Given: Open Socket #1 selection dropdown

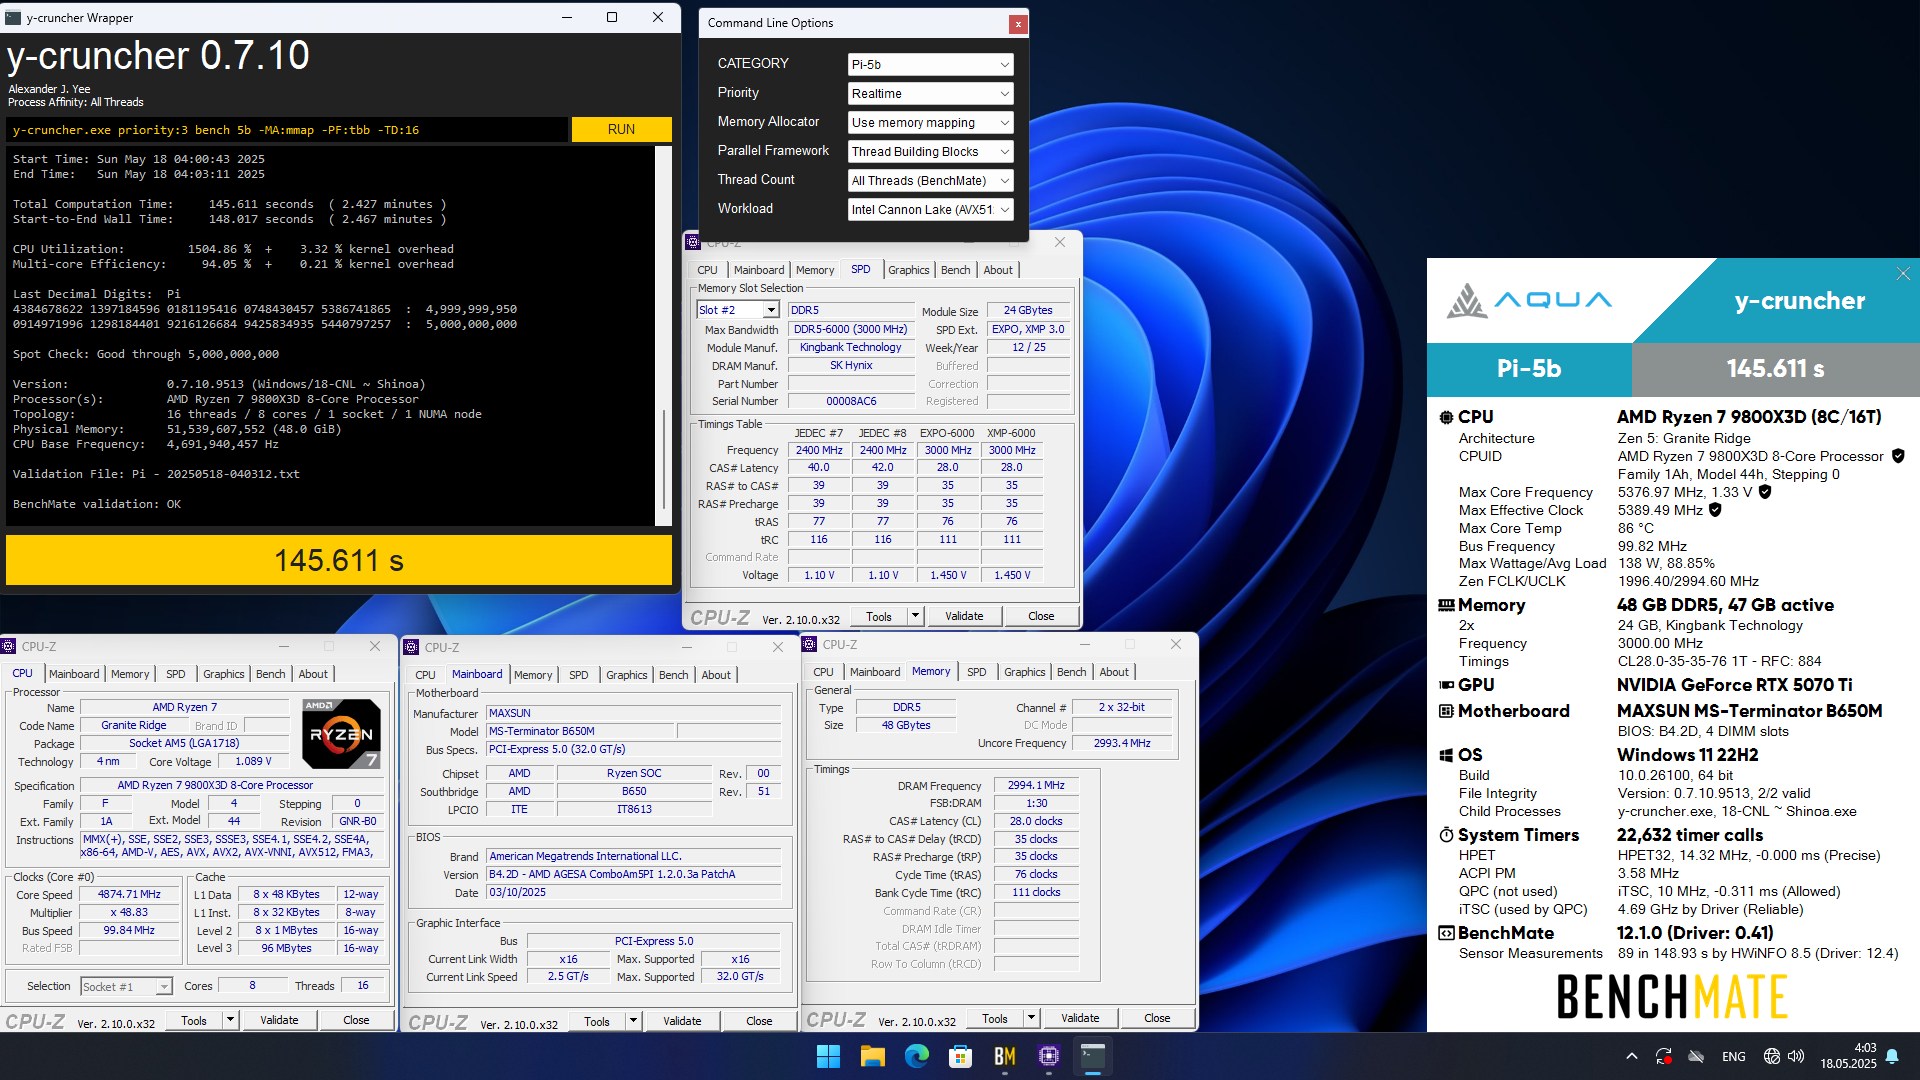Looking at the screenshot, I should pos(126,986).
